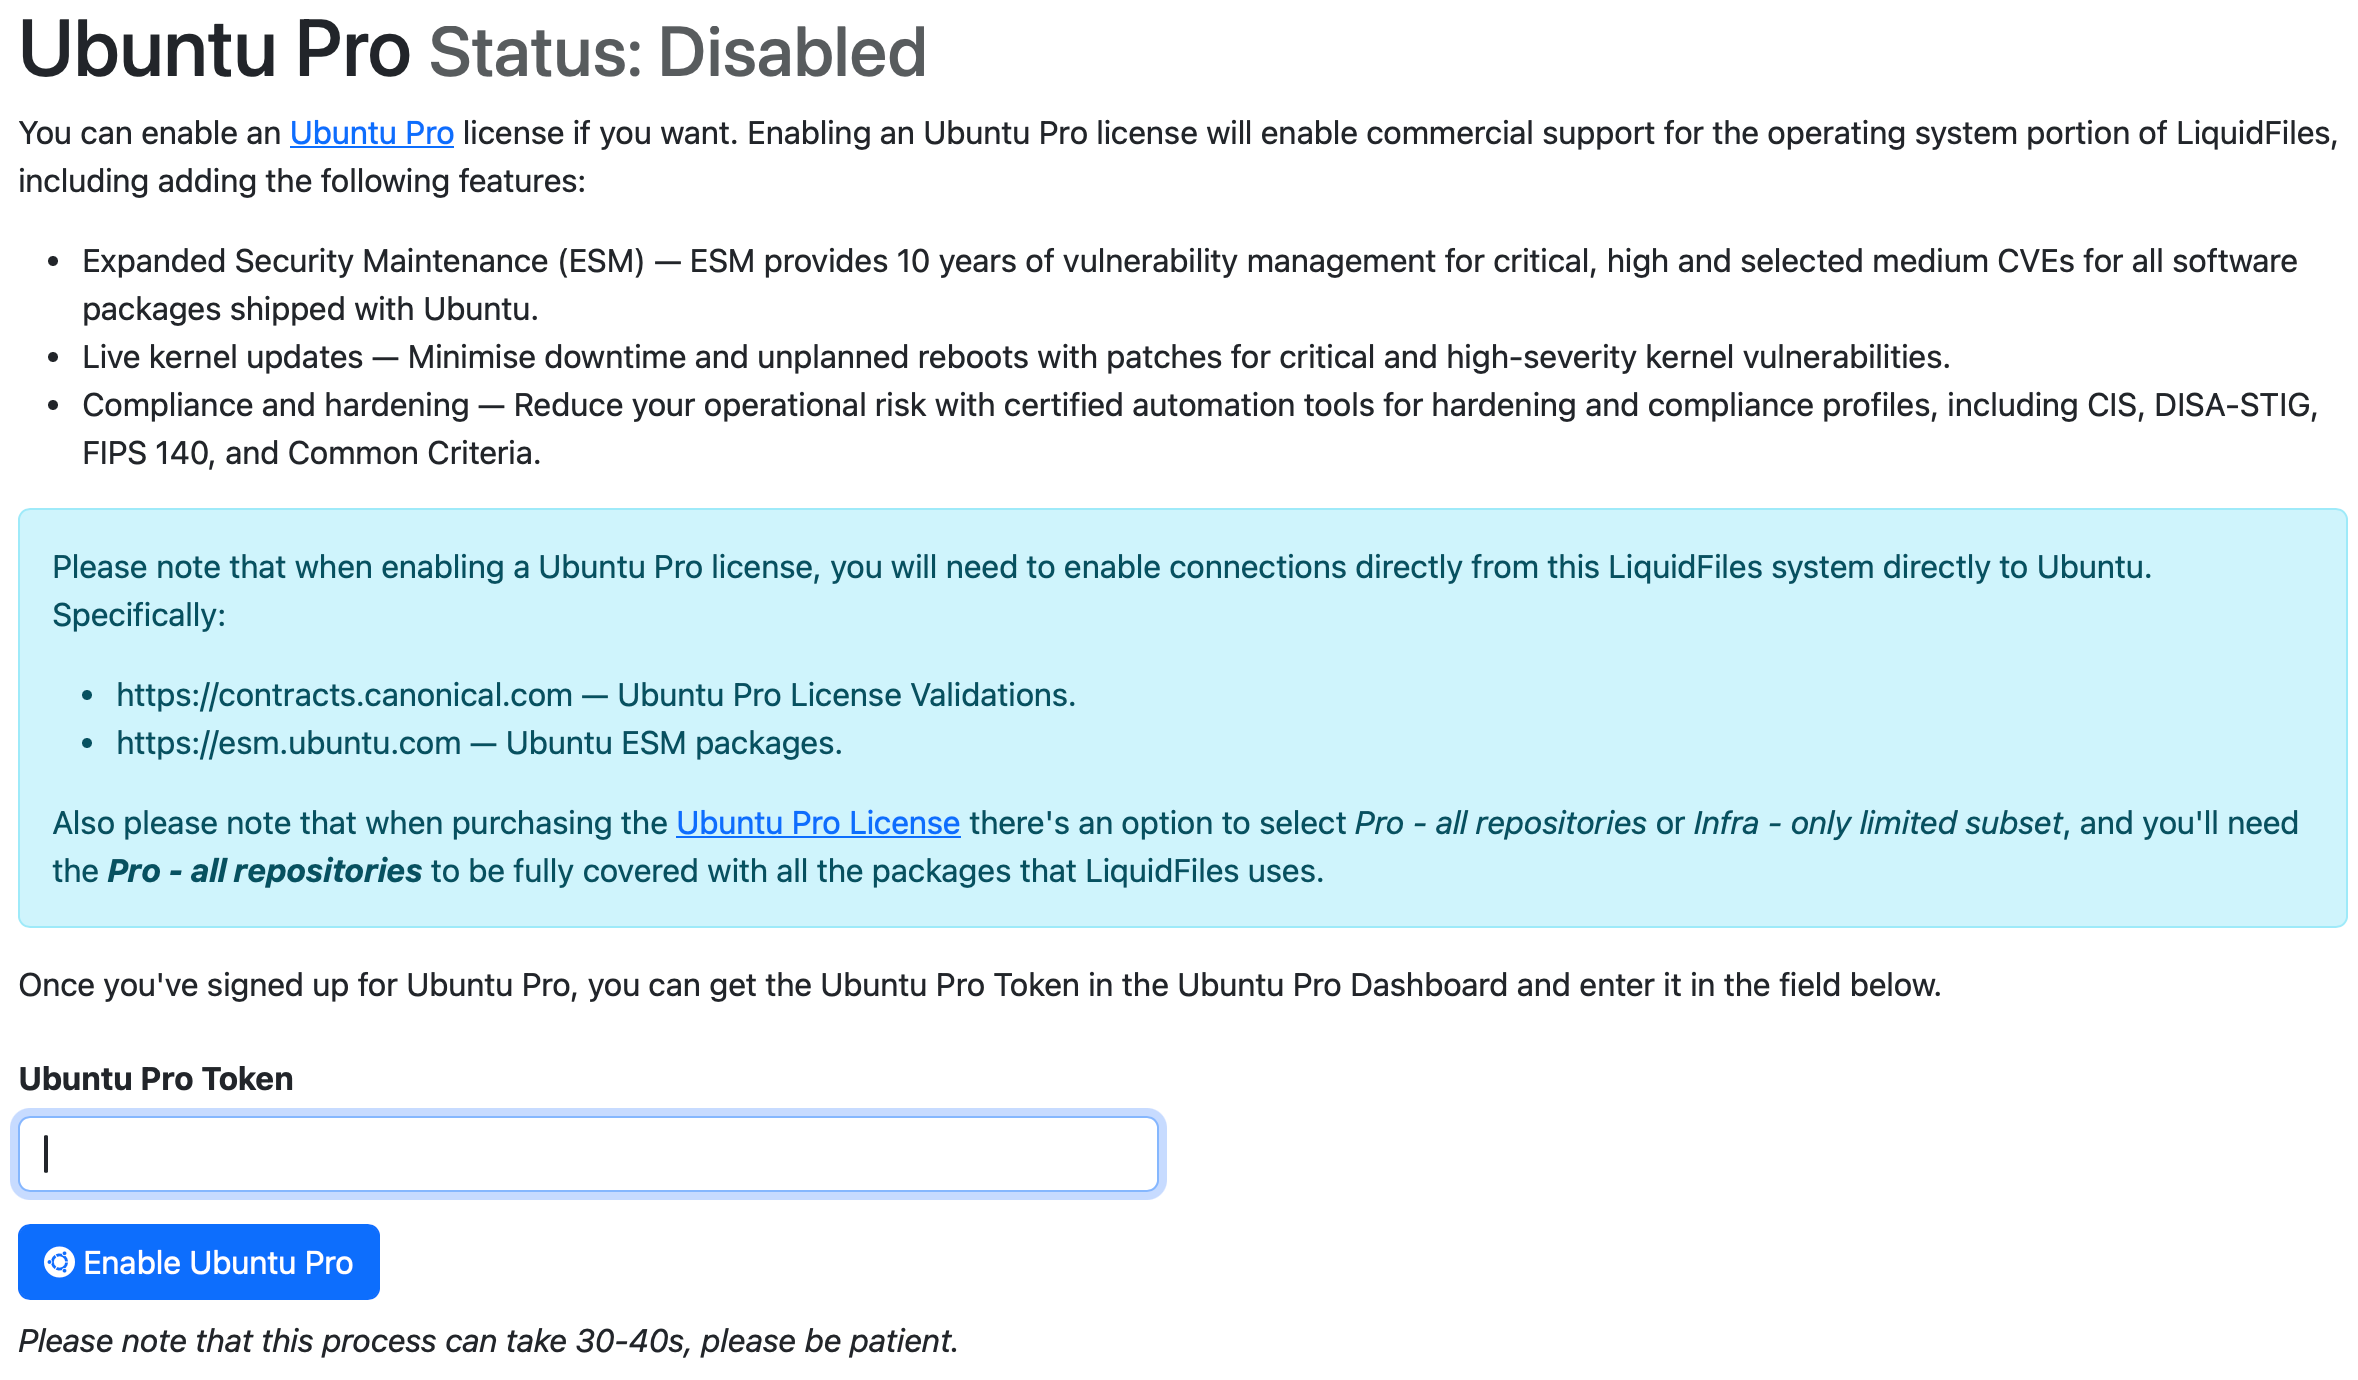Open the Ubuntu Pro link in the intro paragraph

click(371, 133)
